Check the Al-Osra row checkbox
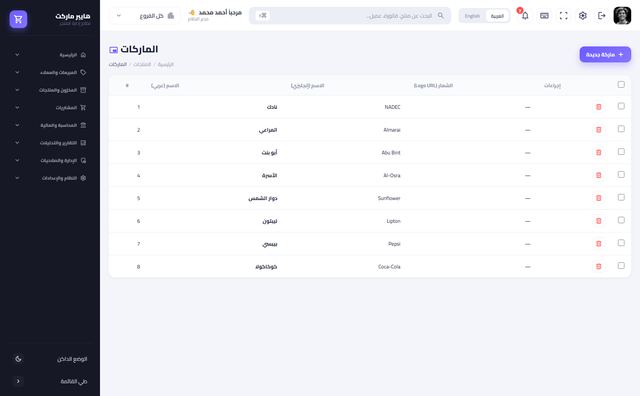Viewport: 640px width, 396px height. [x=621, y=175]
